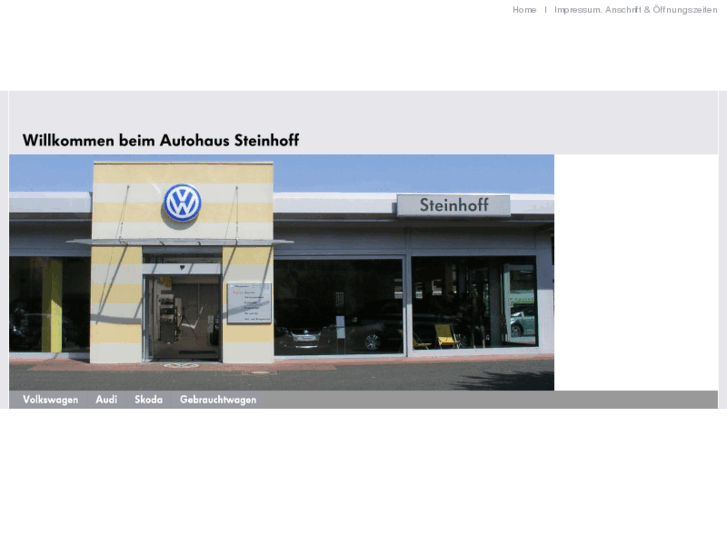Viewport: 727px width, 545px height.
Task: Select the Volkswagen menu item
Action: tap(51, 400)
